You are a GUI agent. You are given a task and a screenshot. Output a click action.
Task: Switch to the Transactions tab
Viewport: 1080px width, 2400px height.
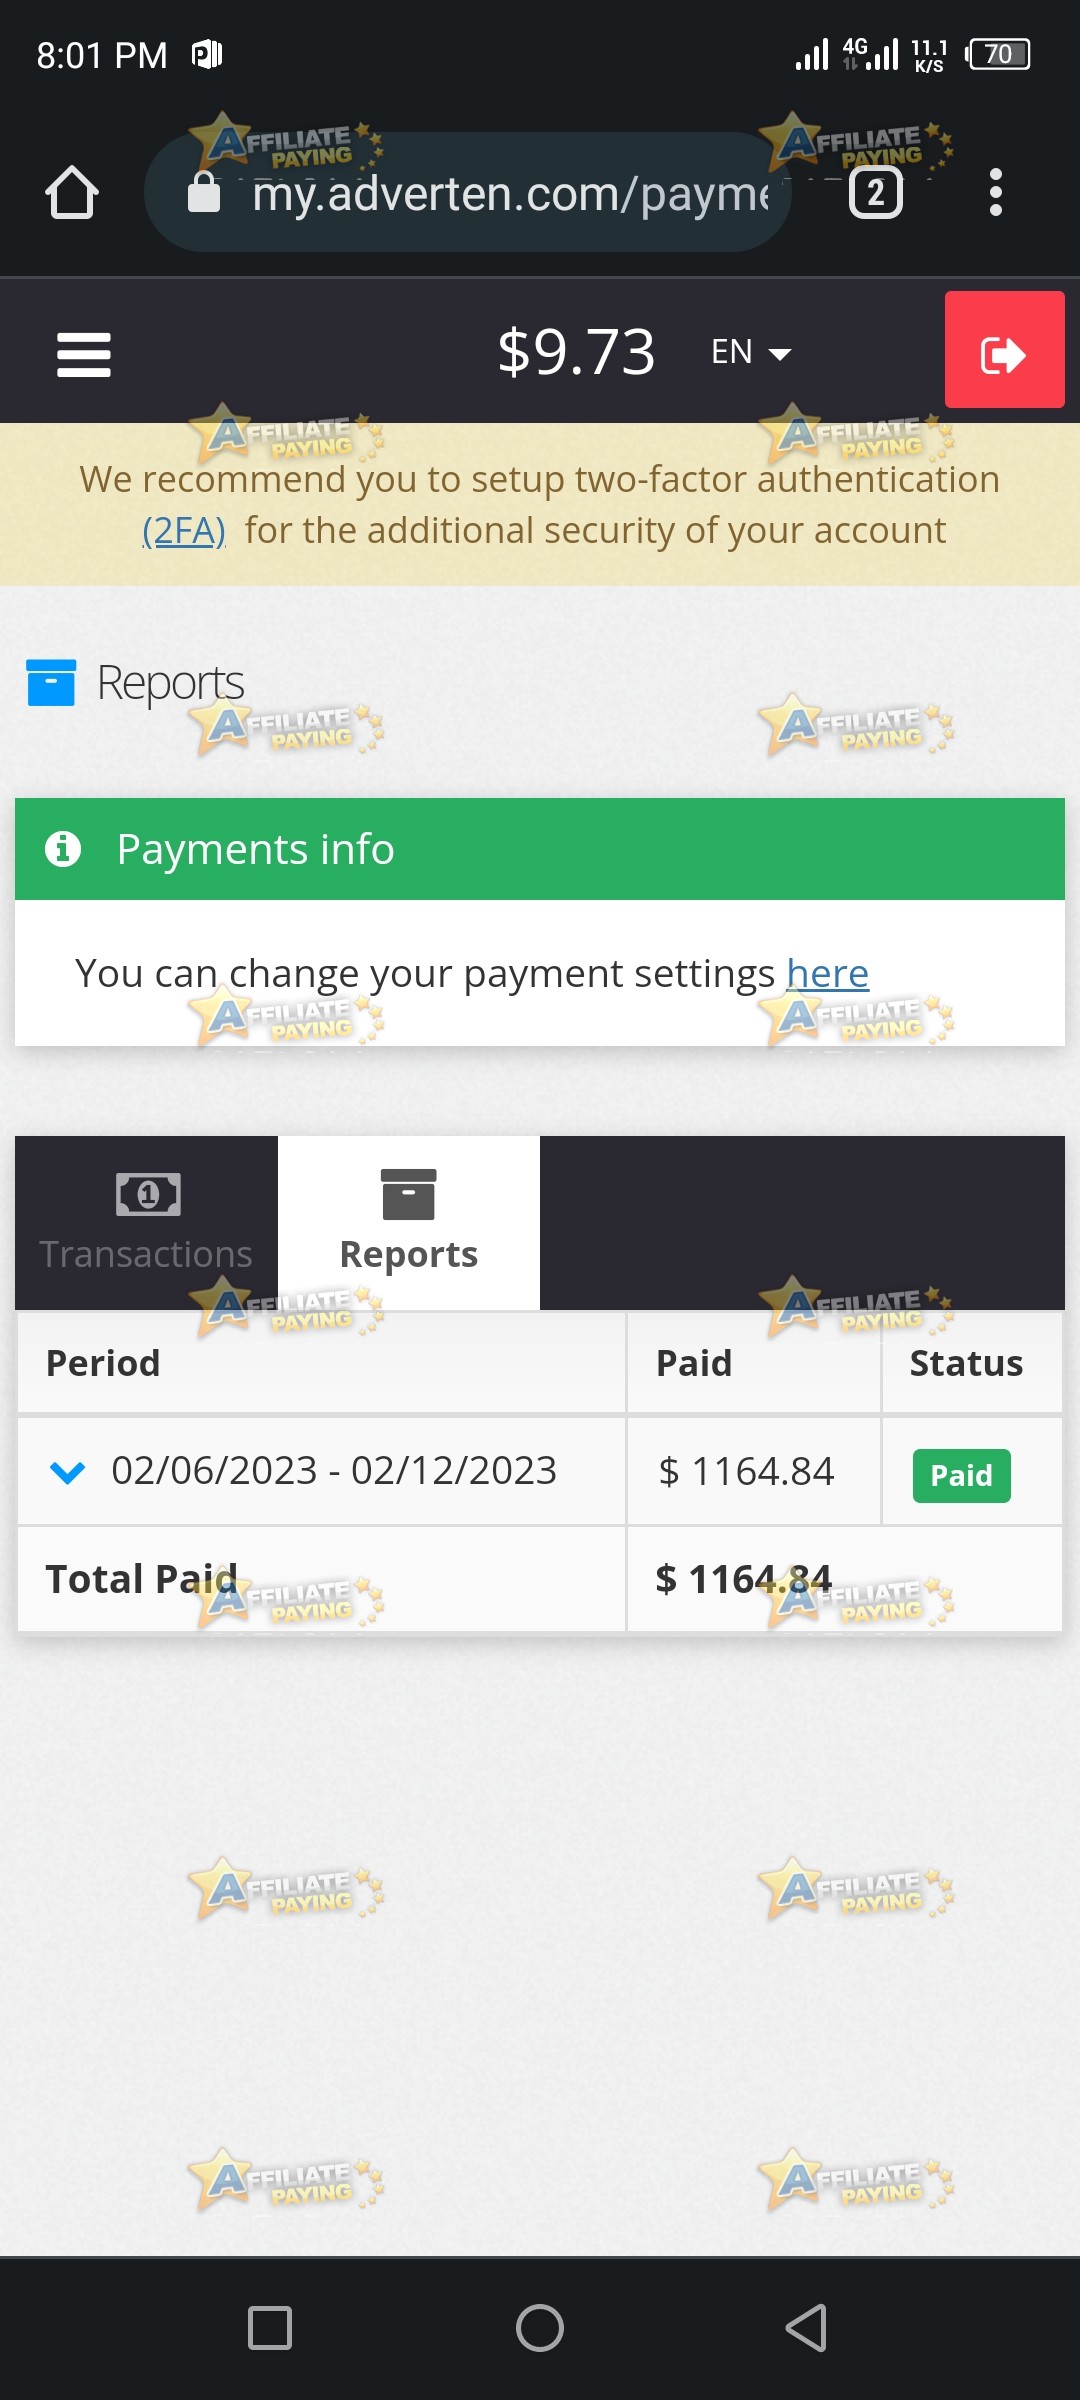click(146, 1223)
